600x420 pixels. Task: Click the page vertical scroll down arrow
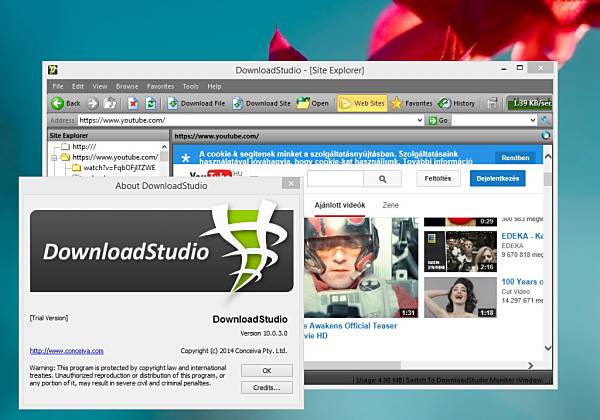point(548,348)
